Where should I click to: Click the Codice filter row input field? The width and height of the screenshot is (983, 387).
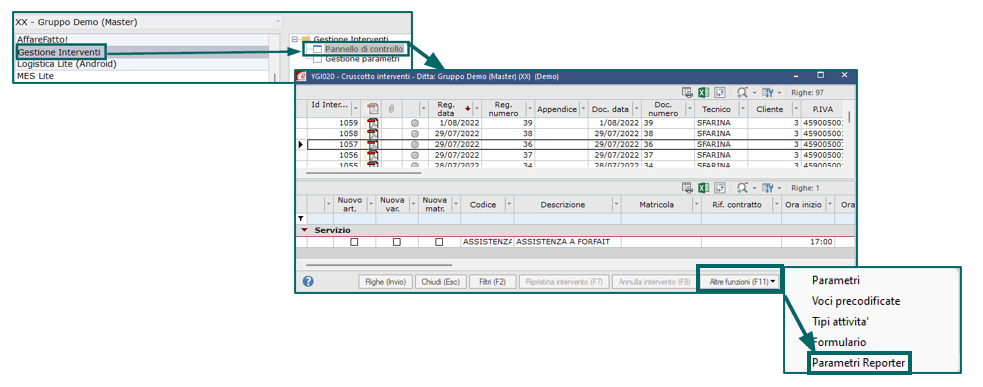coord(487,218)
